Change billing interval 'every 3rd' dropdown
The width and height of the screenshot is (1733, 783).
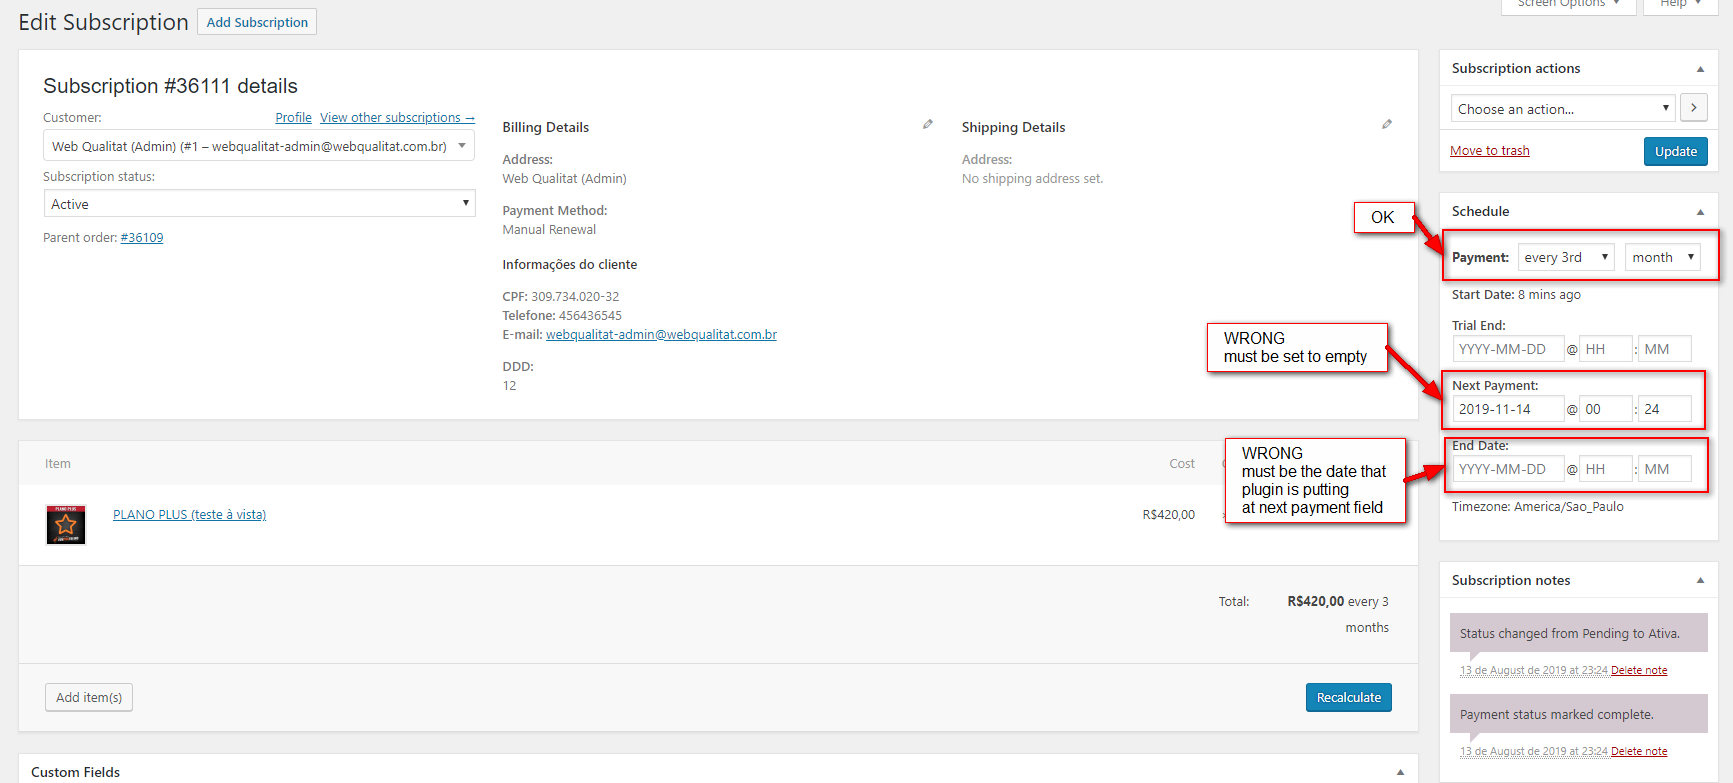(x=1565, y=258)
